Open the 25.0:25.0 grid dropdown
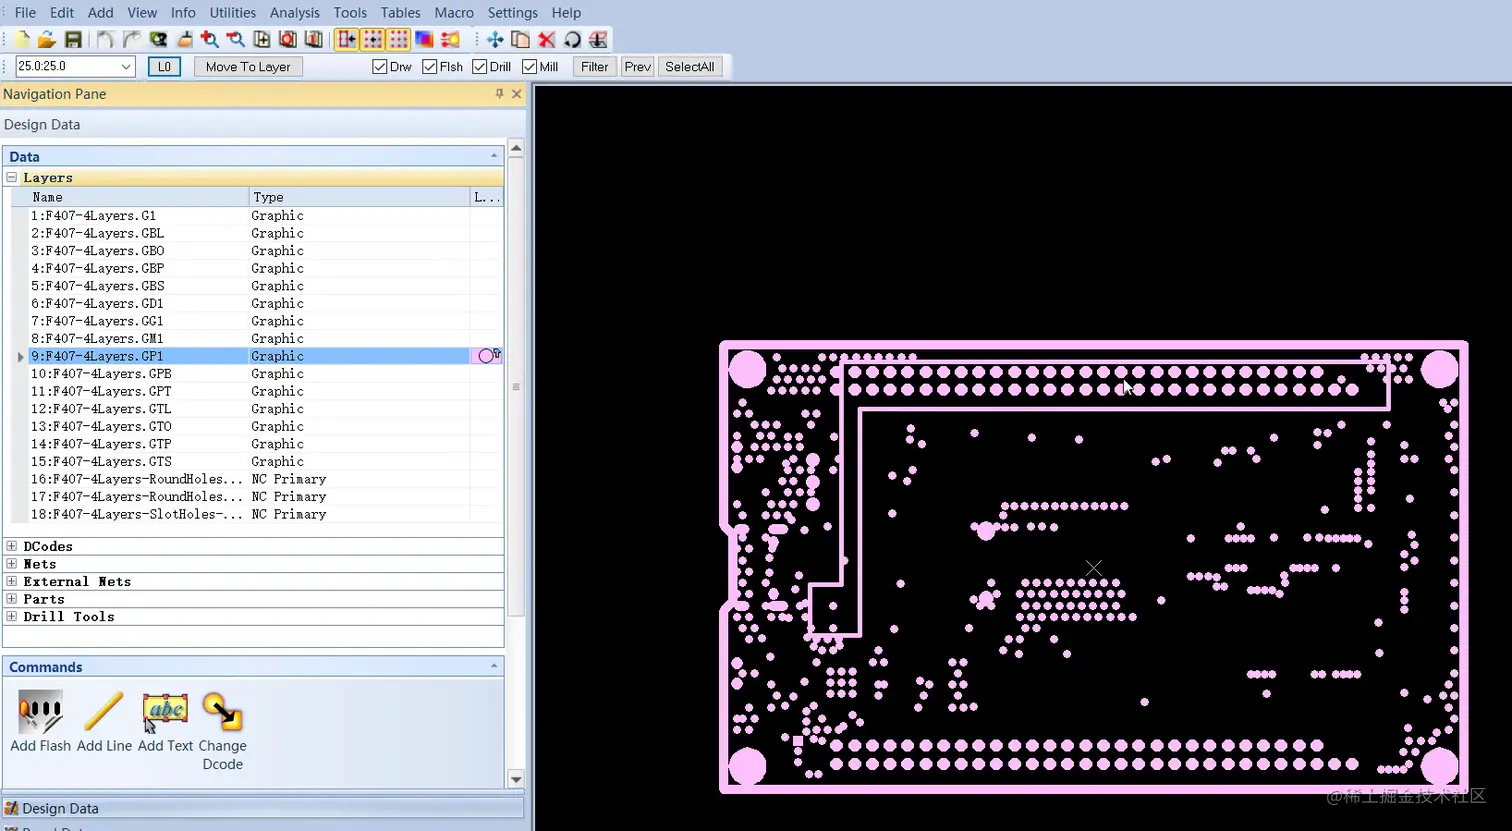This screenshot has width=1512, height=831. pyautogui.click(x=126, y=67)
